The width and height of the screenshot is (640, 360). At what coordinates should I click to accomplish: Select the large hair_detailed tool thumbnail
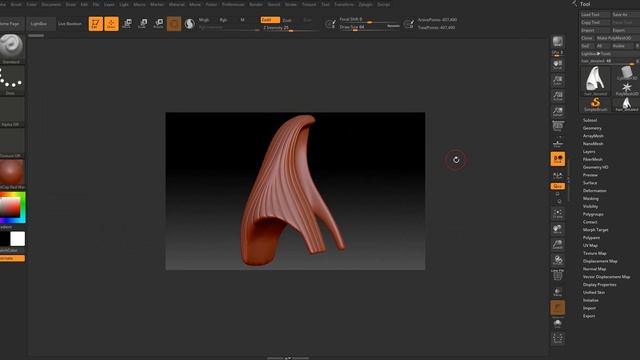point(596,81)
